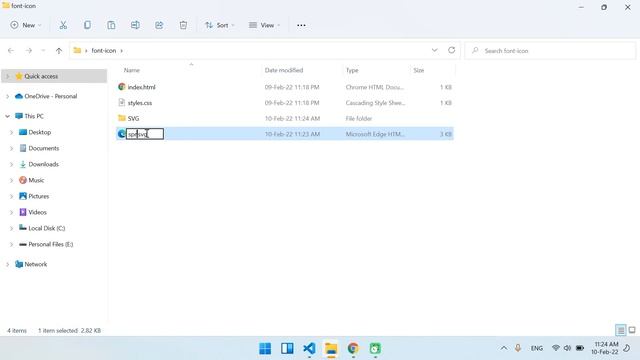Image resolution: width=640 pixels, height=360 pixels.
Task: Open Pictures in the sidebar
Action: point(38,196)
